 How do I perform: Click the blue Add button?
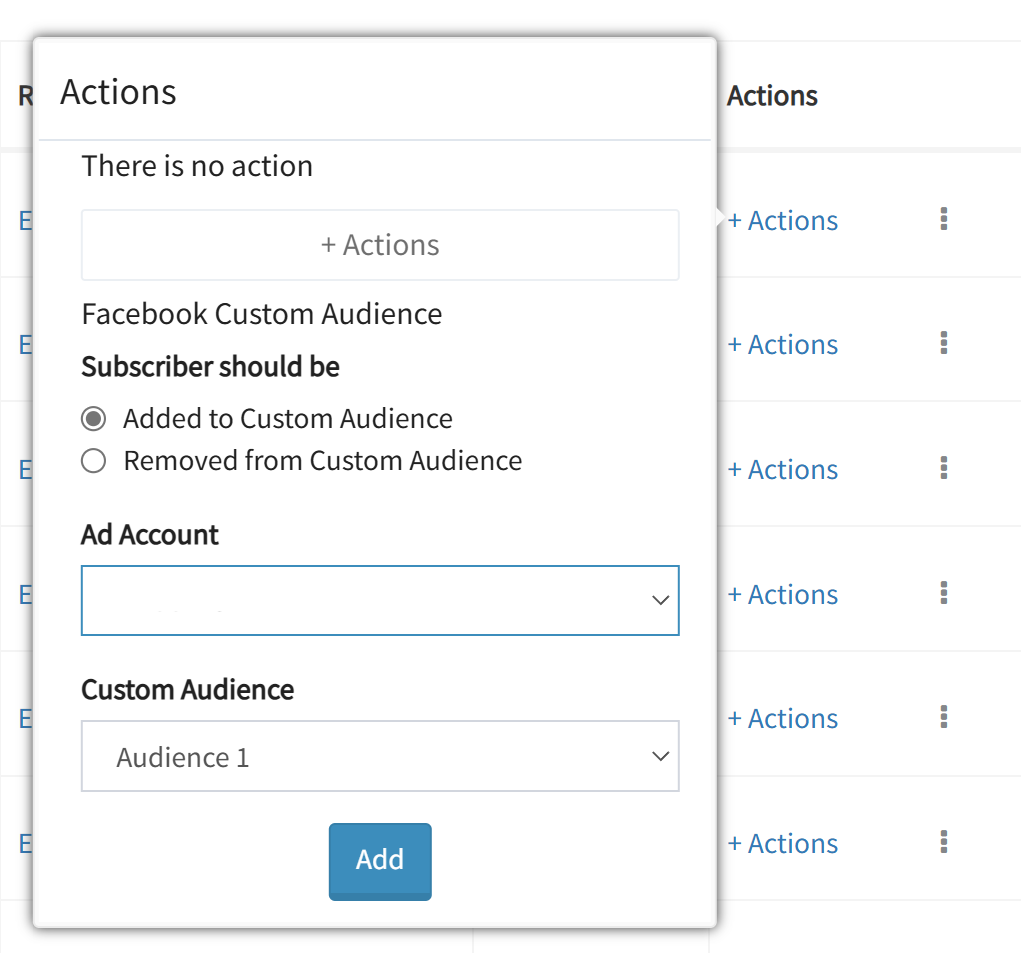click(x=380, y=861)
